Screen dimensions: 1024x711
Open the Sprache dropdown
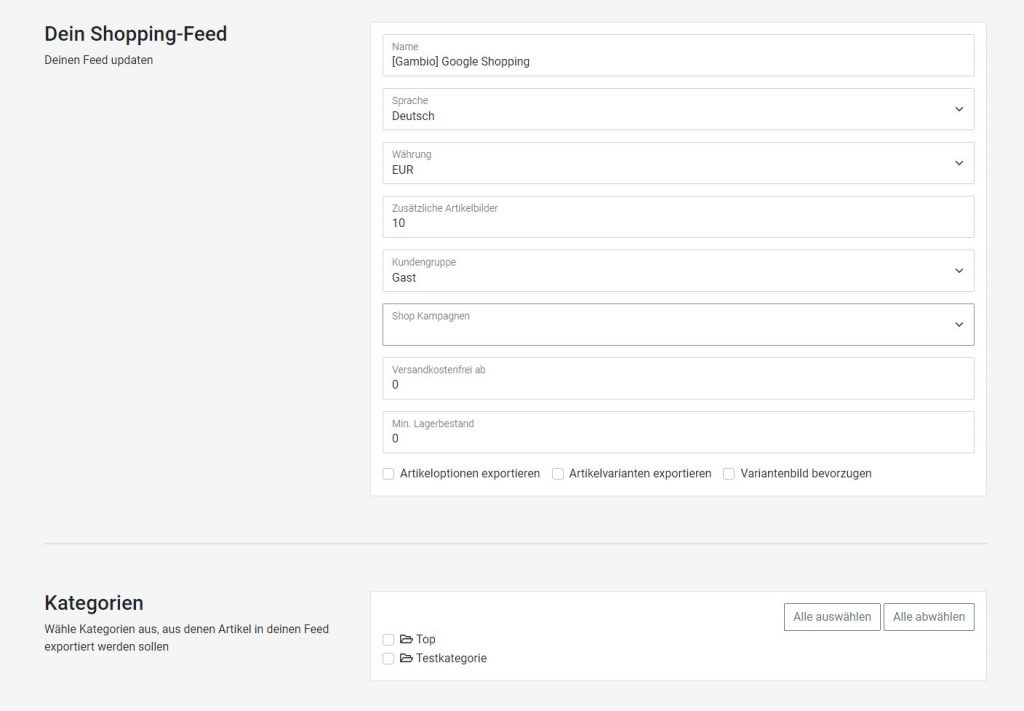coord(677,109)
